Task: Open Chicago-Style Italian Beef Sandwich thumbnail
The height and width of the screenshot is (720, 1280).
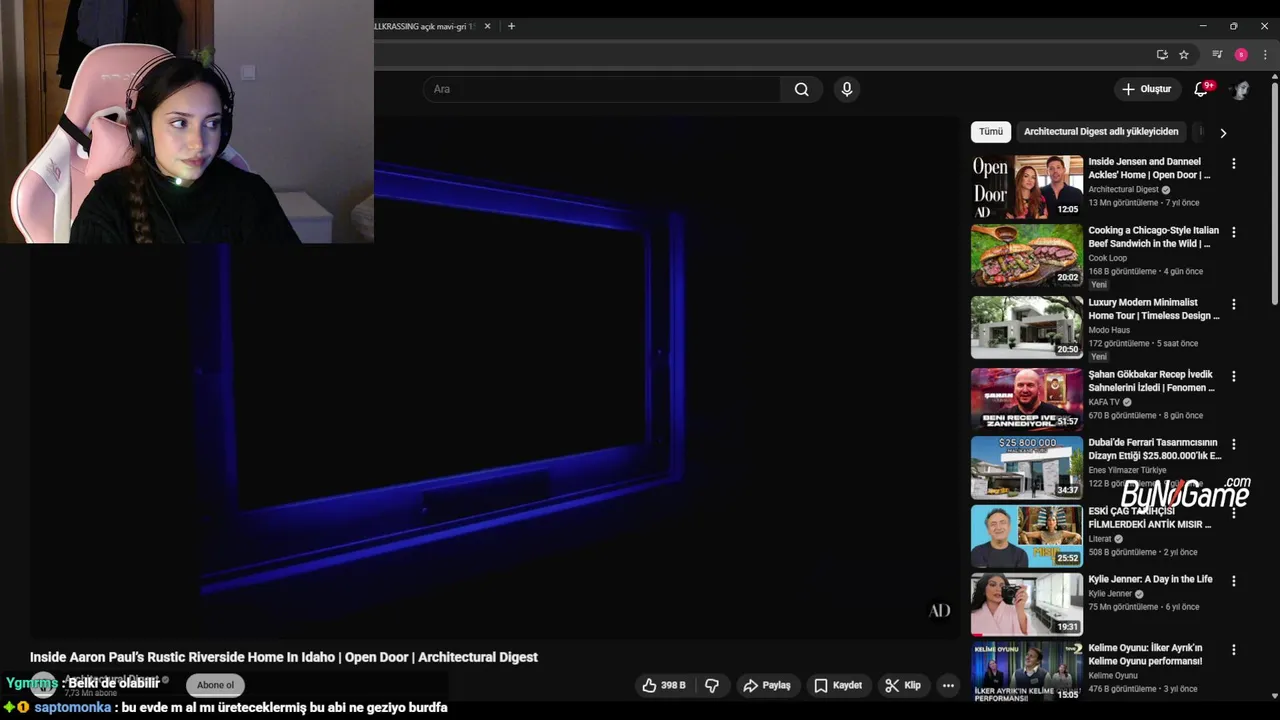Action: coord(1026,255)
